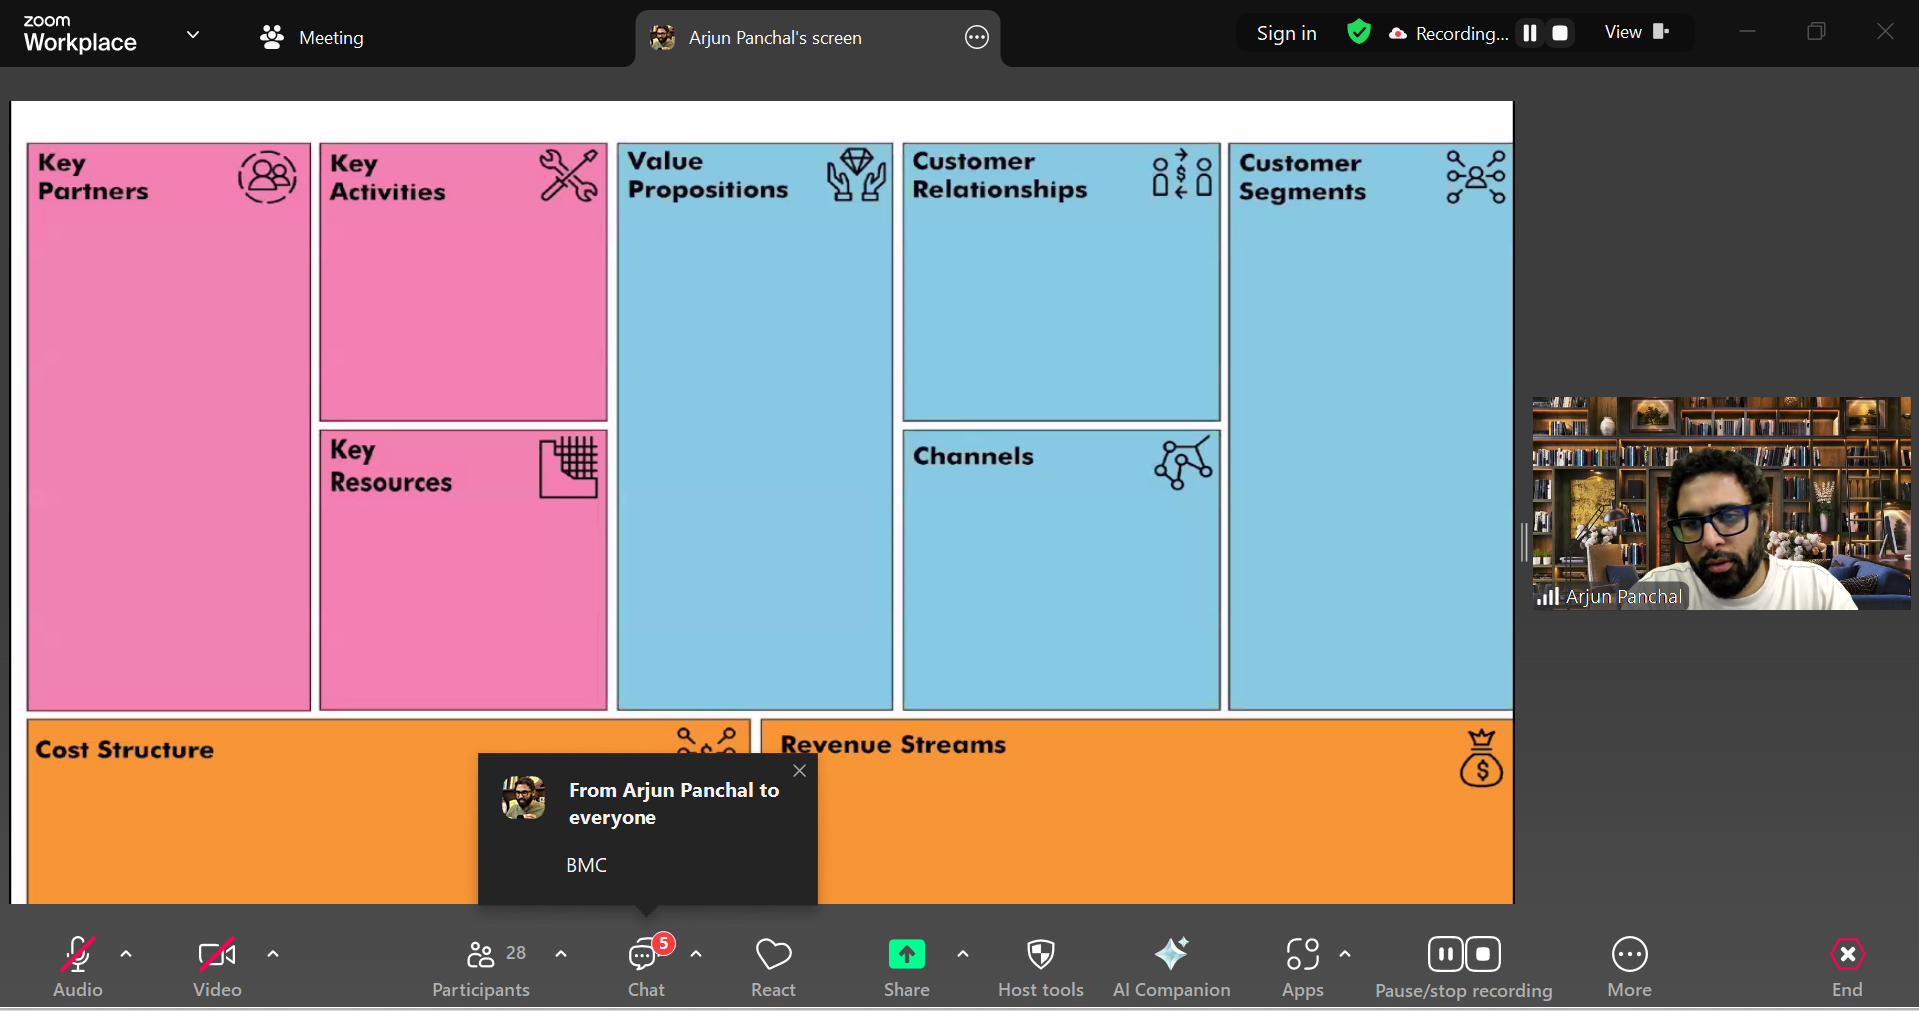Expand audio settings arrow next to Audio

tap(126, 954)
